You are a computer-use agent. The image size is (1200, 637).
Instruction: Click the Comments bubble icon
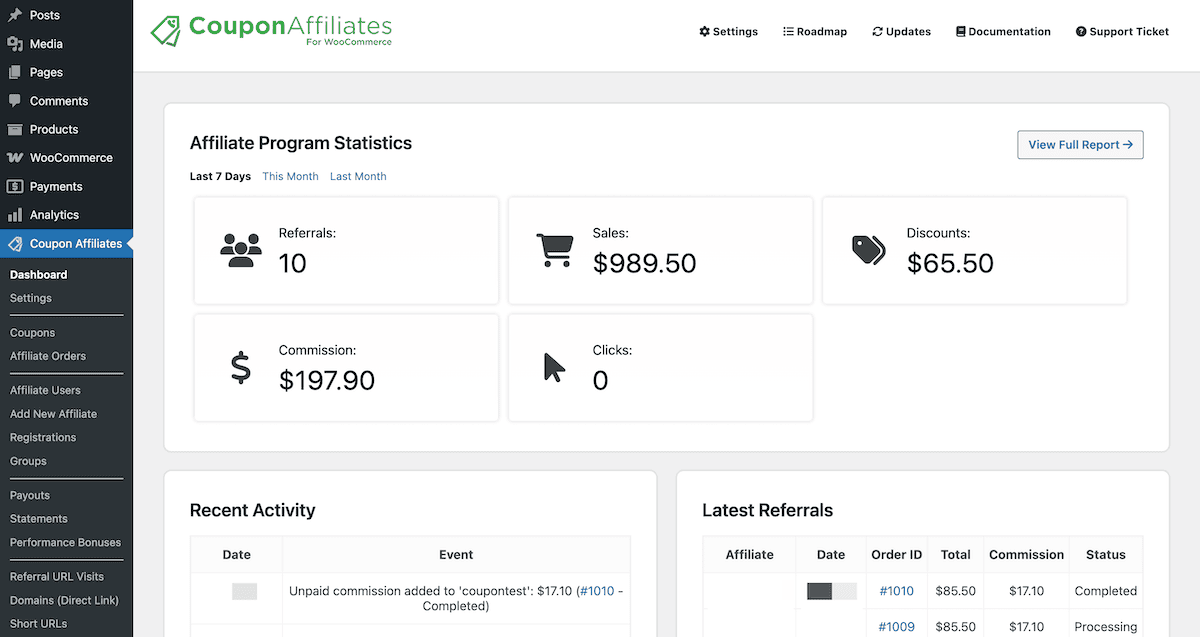click(15, 101)
